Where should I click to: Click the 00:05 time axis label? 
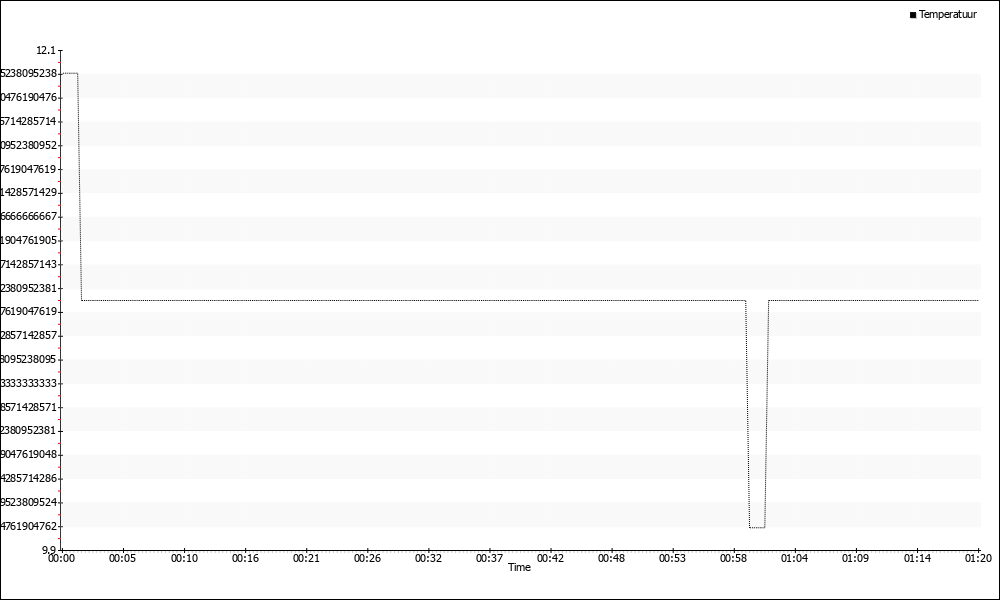[122, 559]
